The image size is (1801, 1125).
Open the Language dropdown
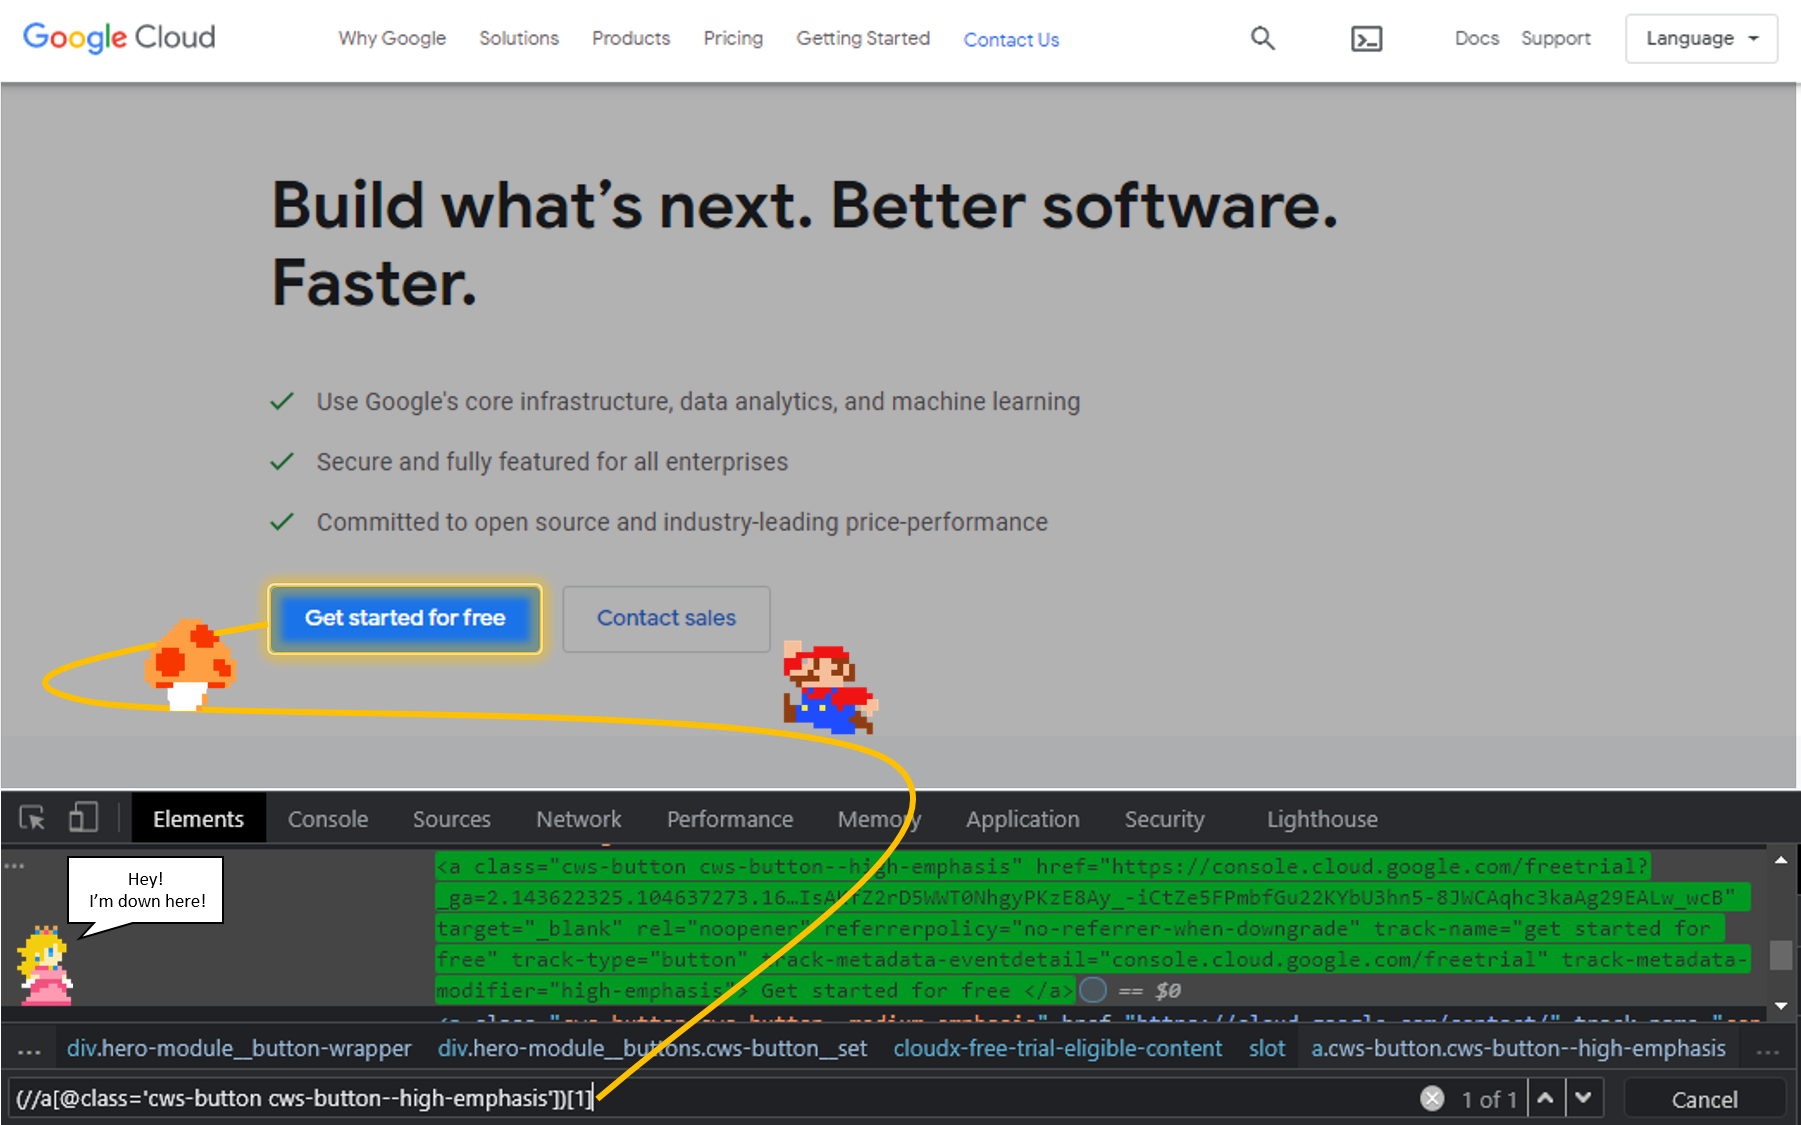point(1701,38)
